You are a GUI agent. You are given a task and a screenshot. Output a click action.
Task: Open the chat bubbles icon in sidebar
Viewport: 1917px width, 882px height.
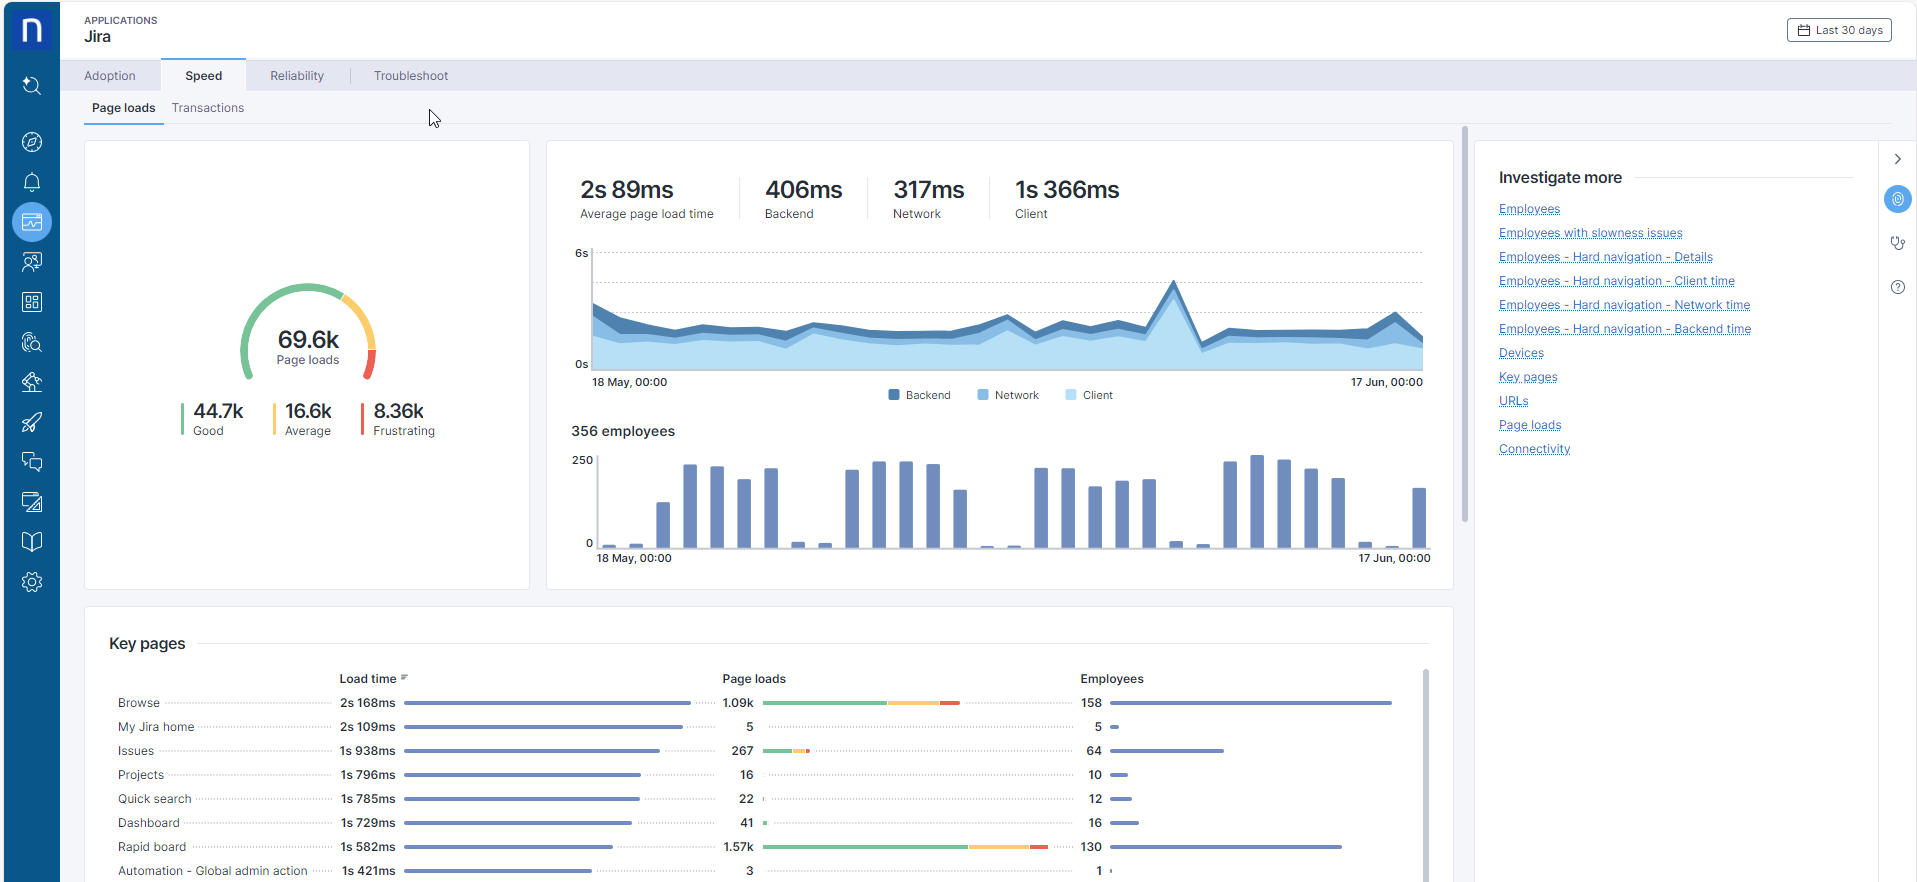click(x=32, y=462)
